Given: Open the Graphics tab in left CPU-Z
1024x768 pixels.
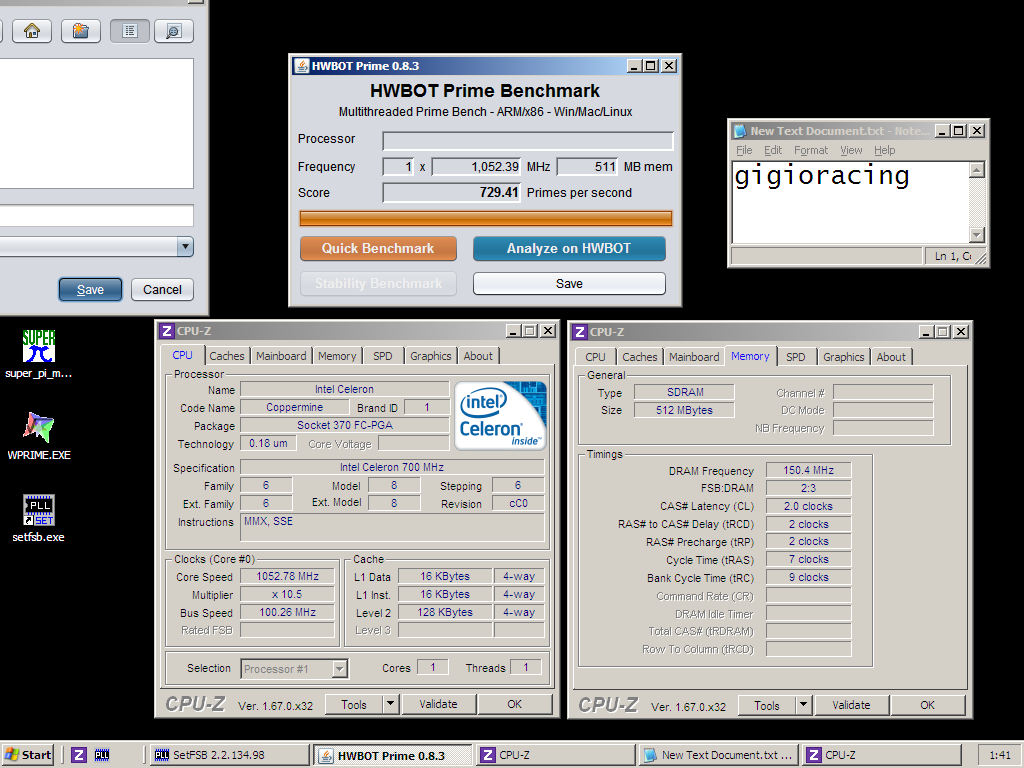Looking at the screenshot, I should coord(430,356).
